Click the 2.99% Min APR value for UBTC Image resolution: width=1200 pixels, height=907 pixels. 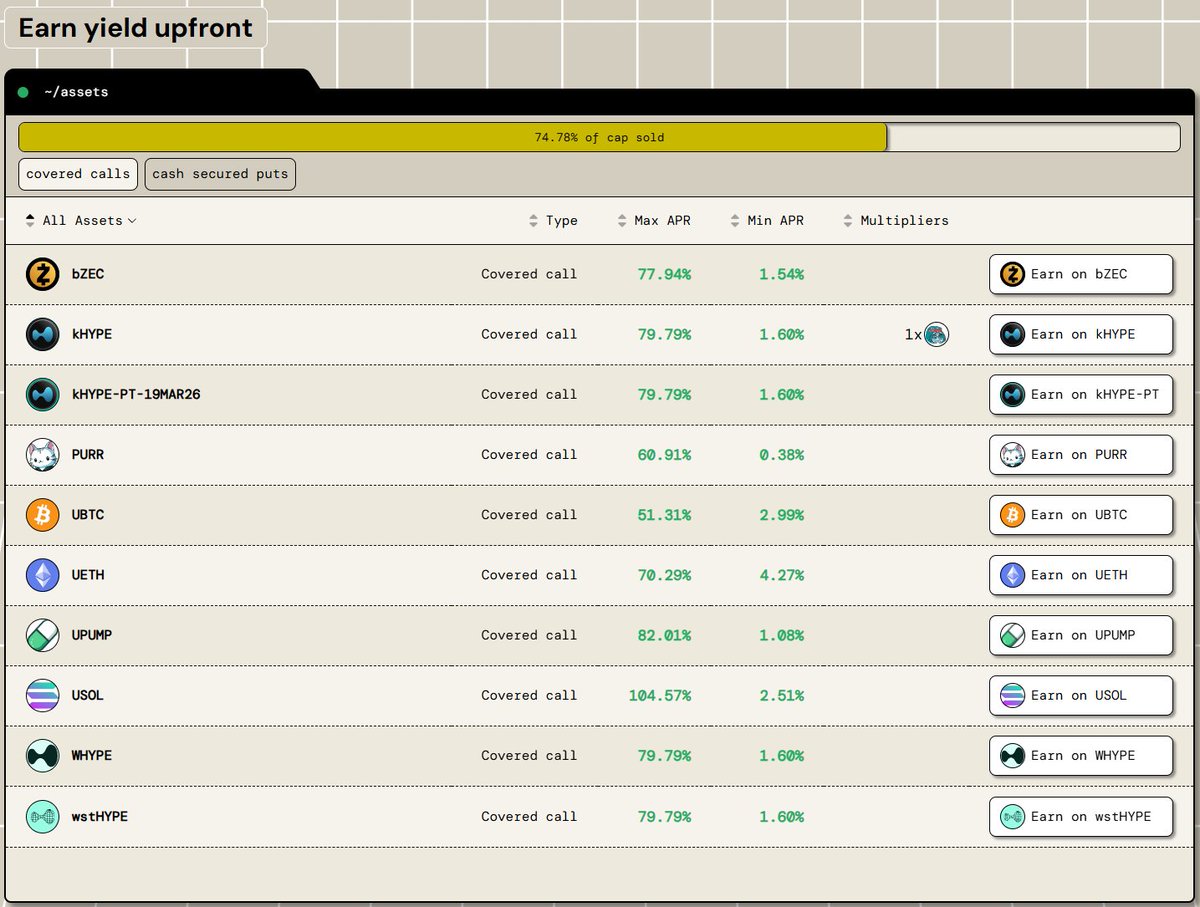click(x=781, y=515)
